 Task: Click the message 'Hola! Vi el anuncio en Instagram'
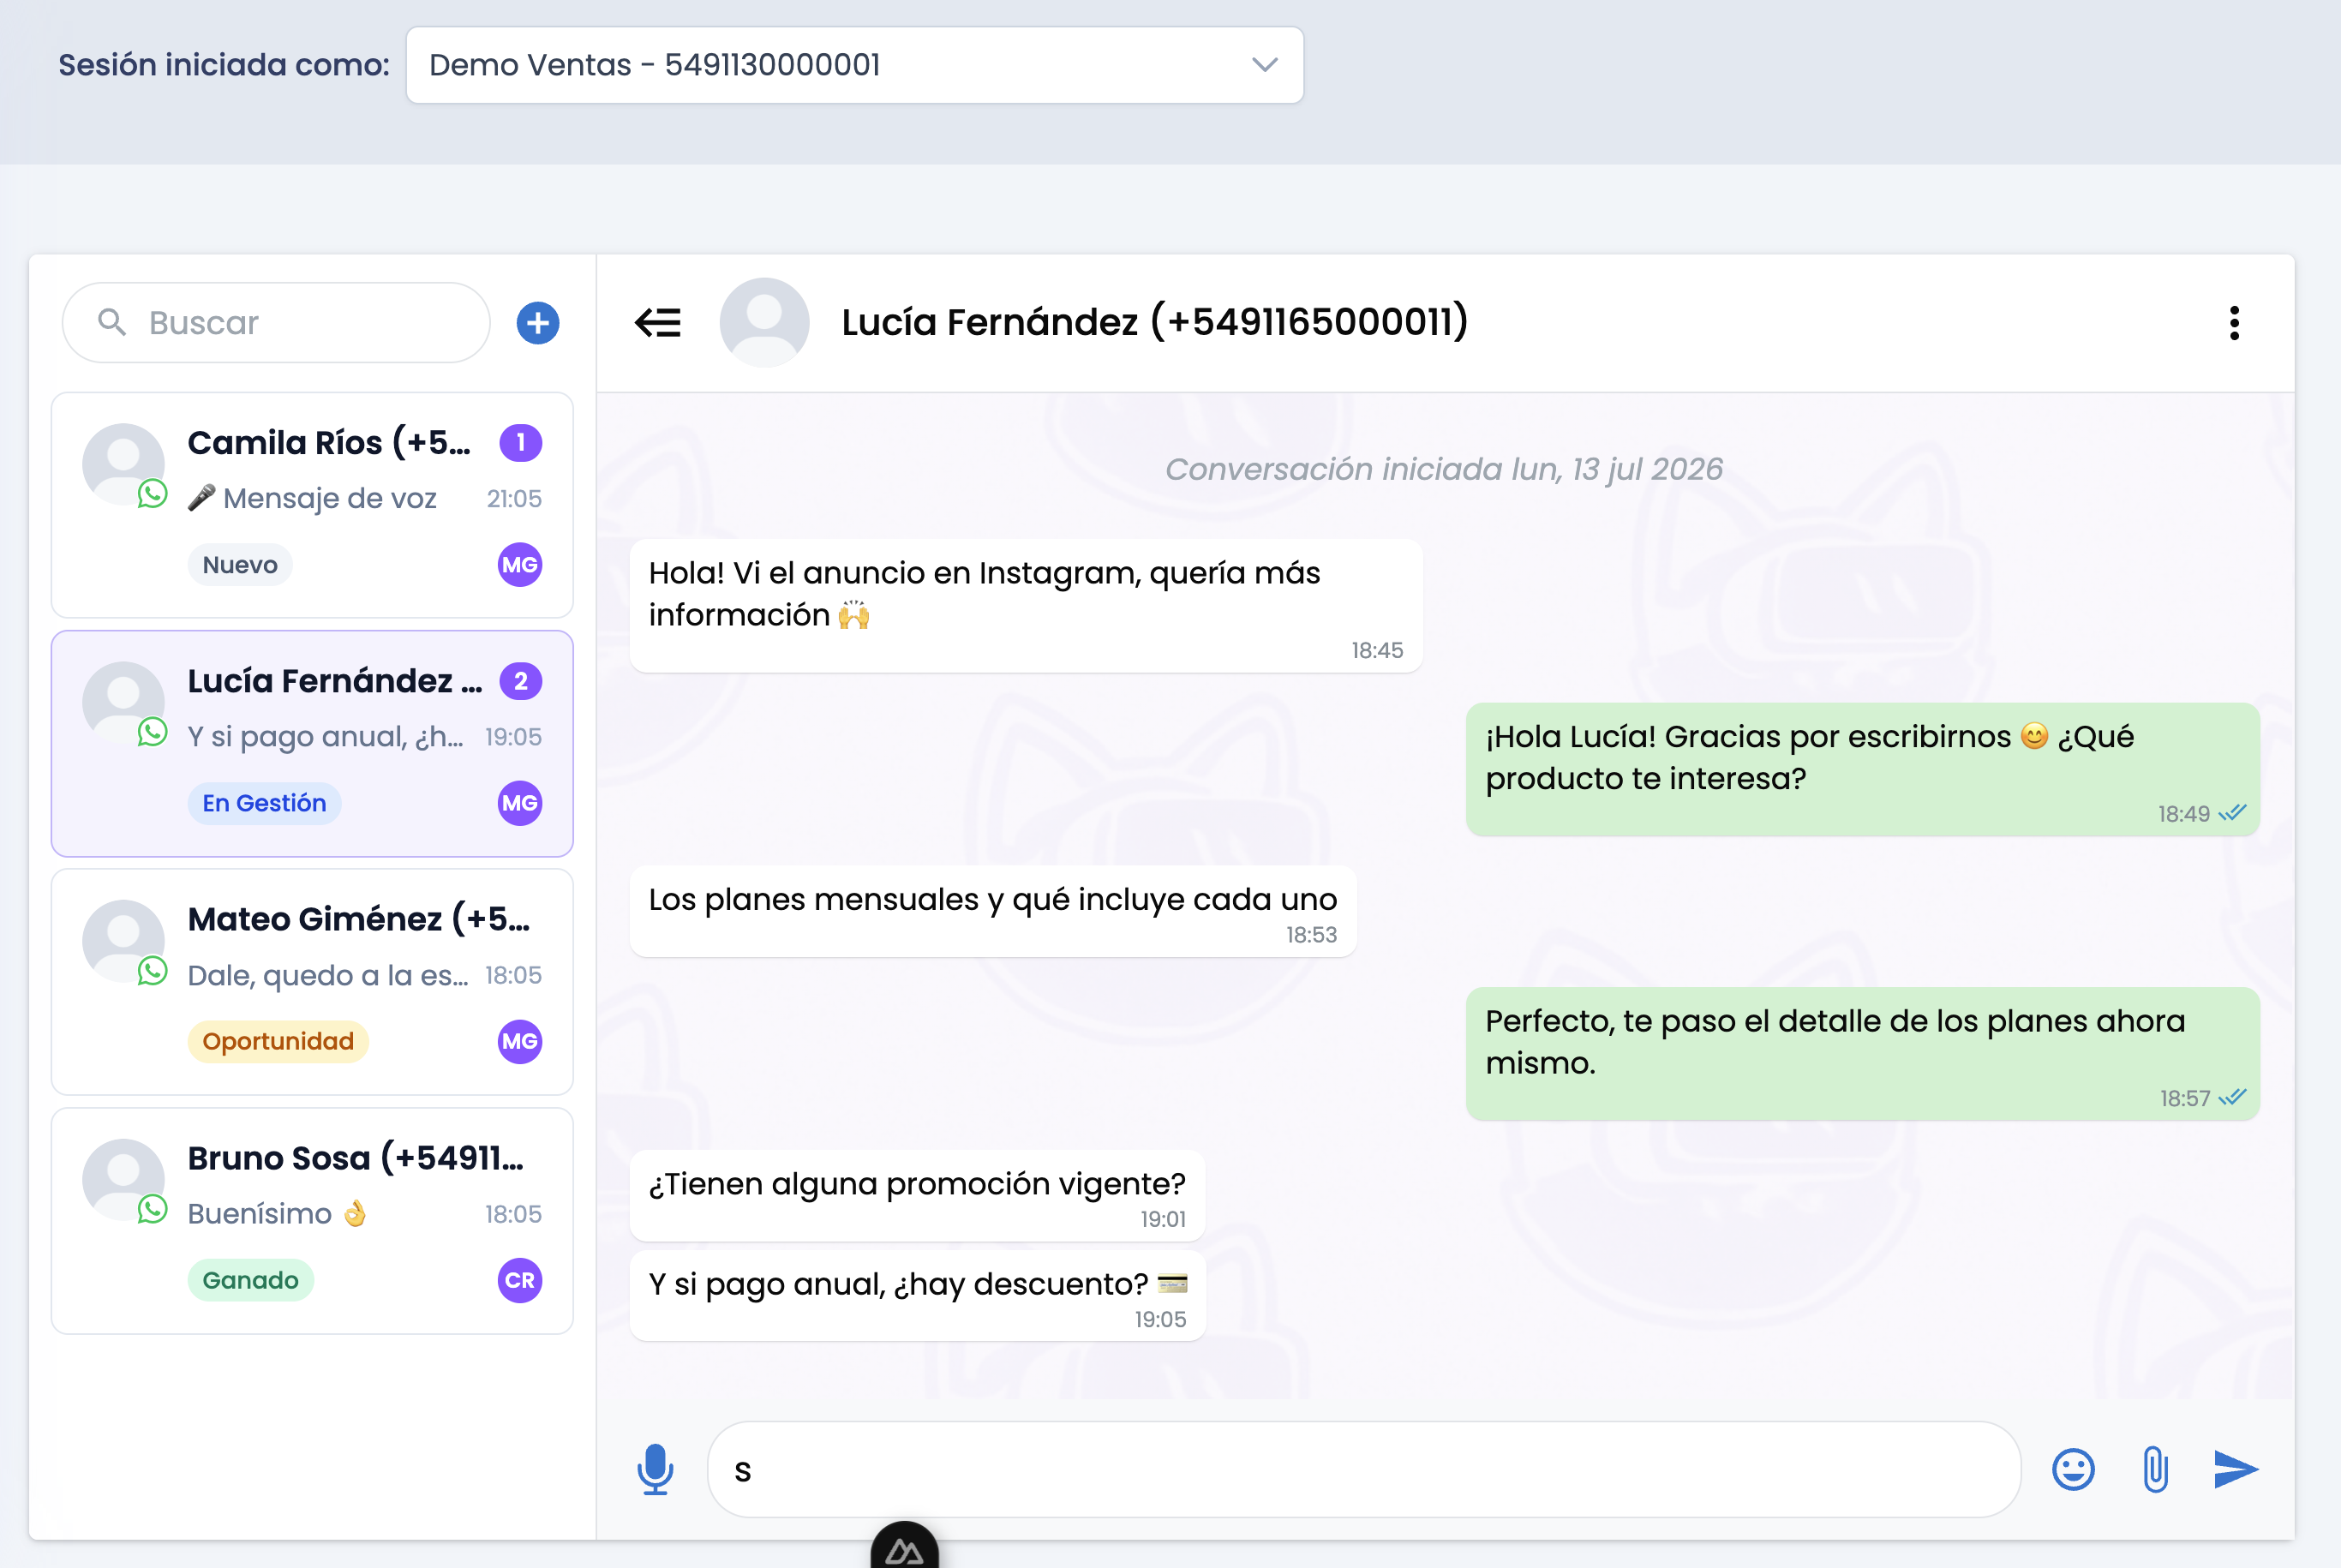(x=1026, y=606)
